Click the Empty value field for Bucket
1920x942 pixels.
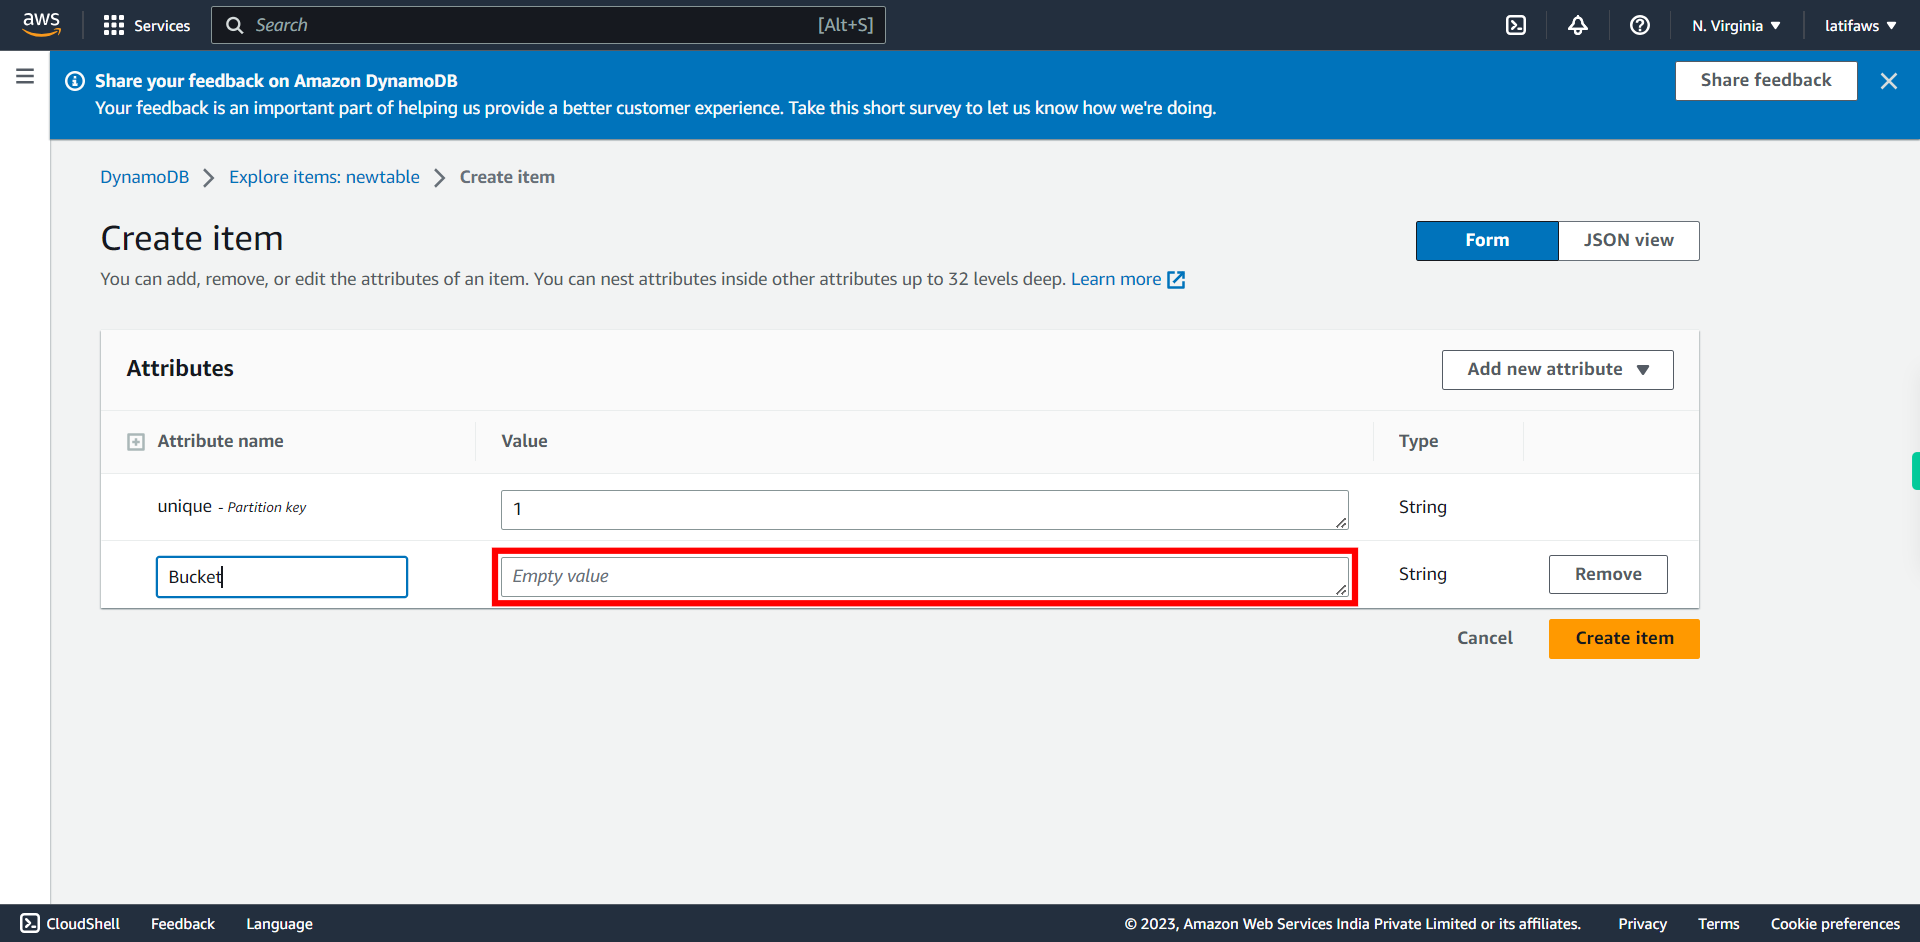click(x=925, y=577)
